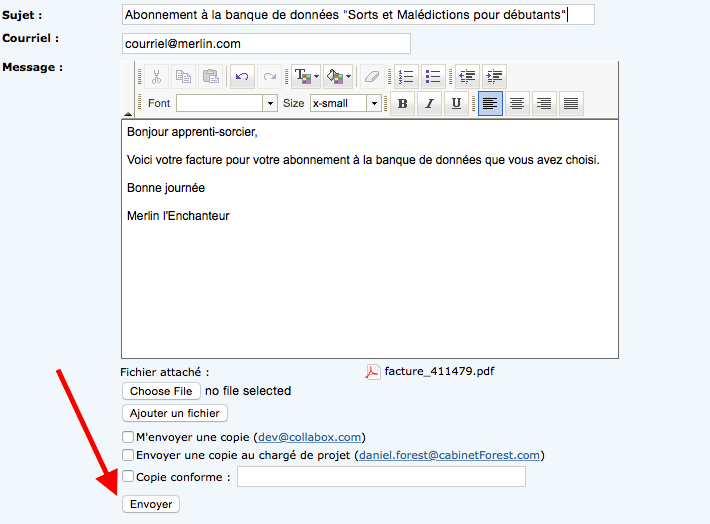Click in the Courriel input field
Screen dimensions: 710x524
[x=266, y=43]
